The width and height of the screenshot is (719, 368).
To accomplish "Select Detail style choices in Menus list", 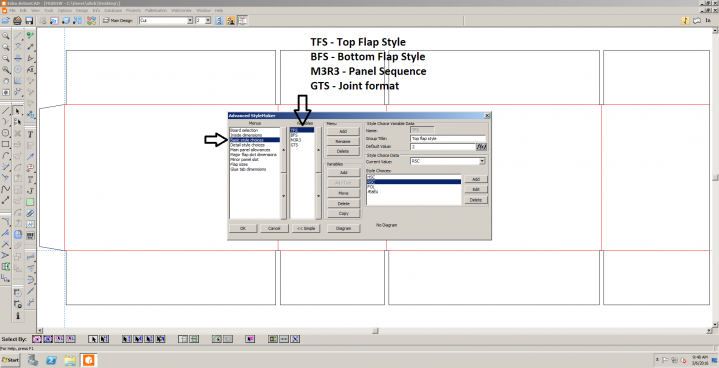I will click(248, 145).
